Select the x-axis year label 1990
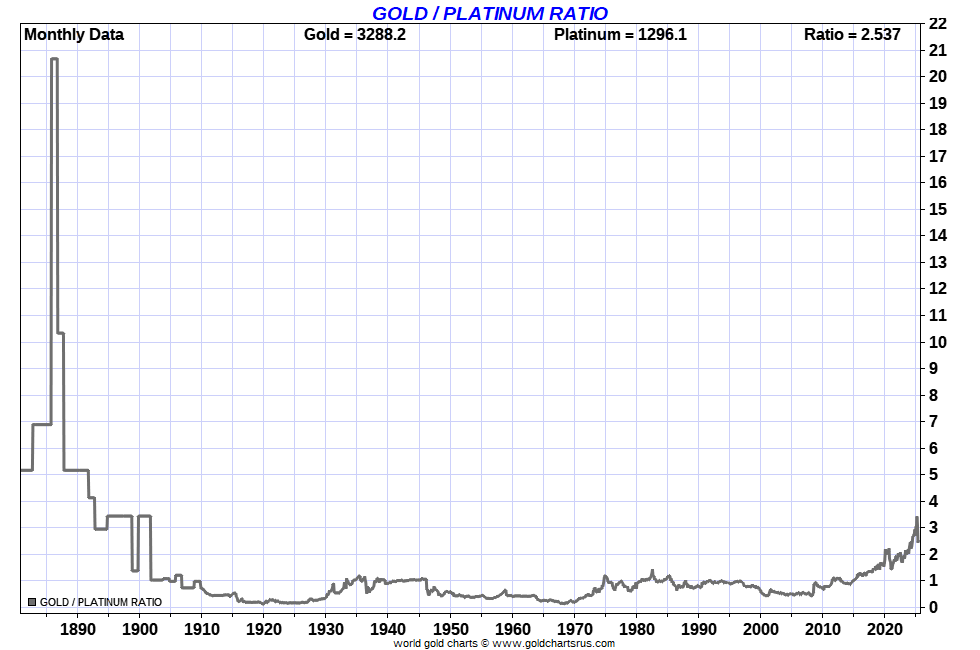 tap(699, 629)
